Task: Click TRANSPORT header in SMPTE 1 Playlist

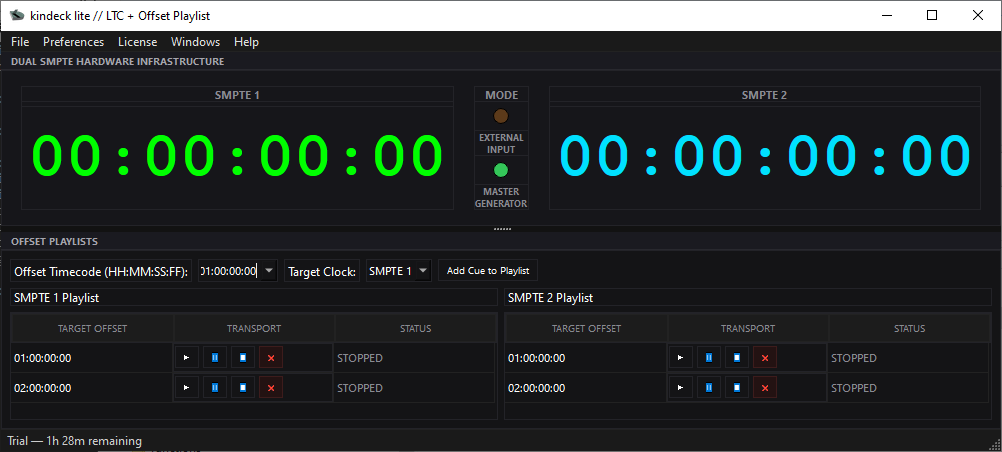Action: coord(254,329)
